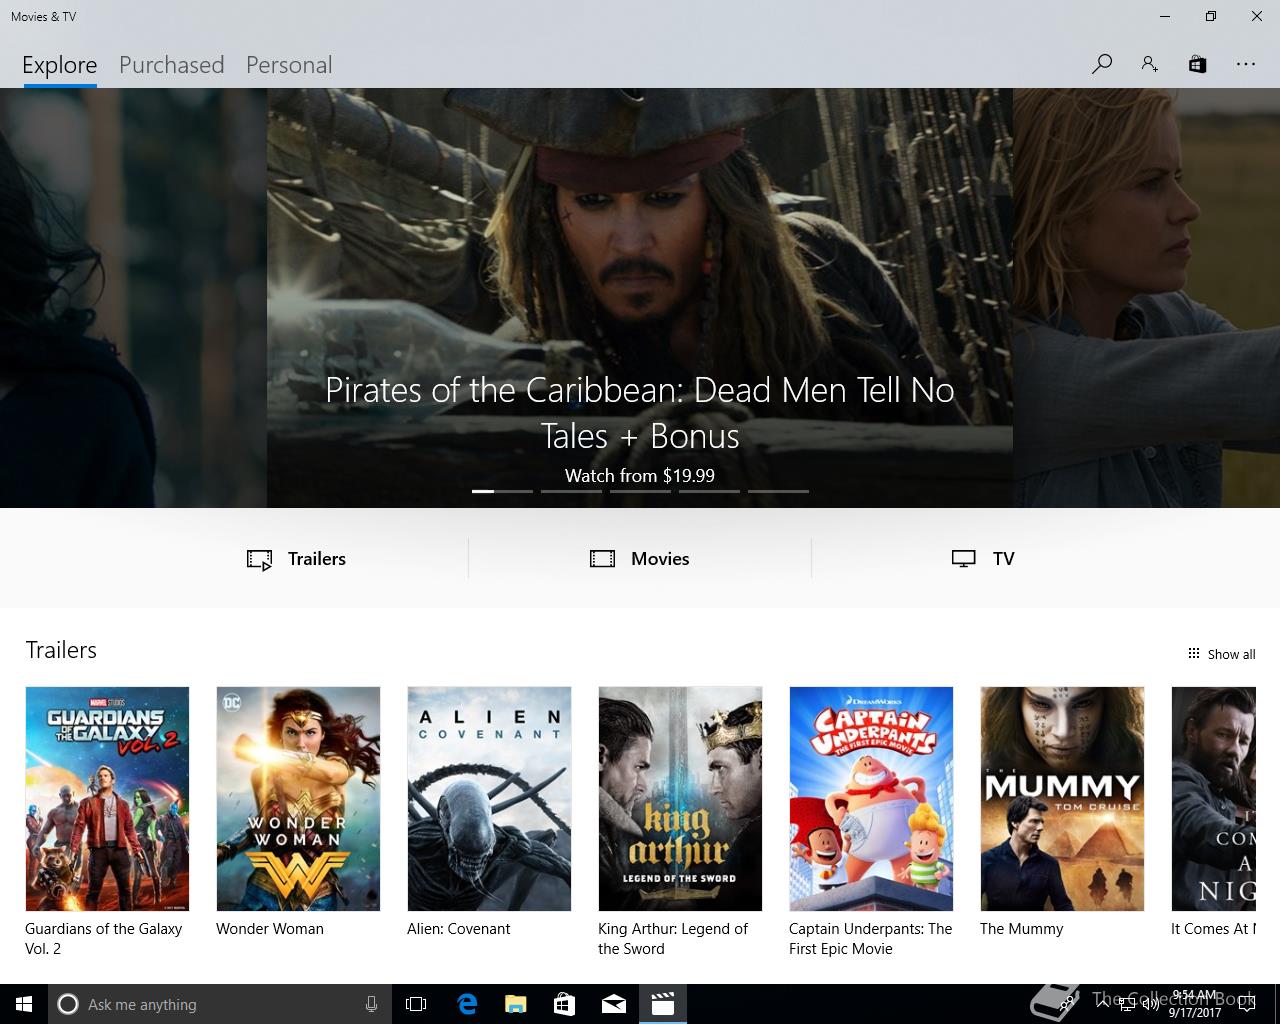Image resolution: width=1280 pixels, height=1024 pixels.
Task: Switch to the Explore tab
Action: click(x=60, y=65)
